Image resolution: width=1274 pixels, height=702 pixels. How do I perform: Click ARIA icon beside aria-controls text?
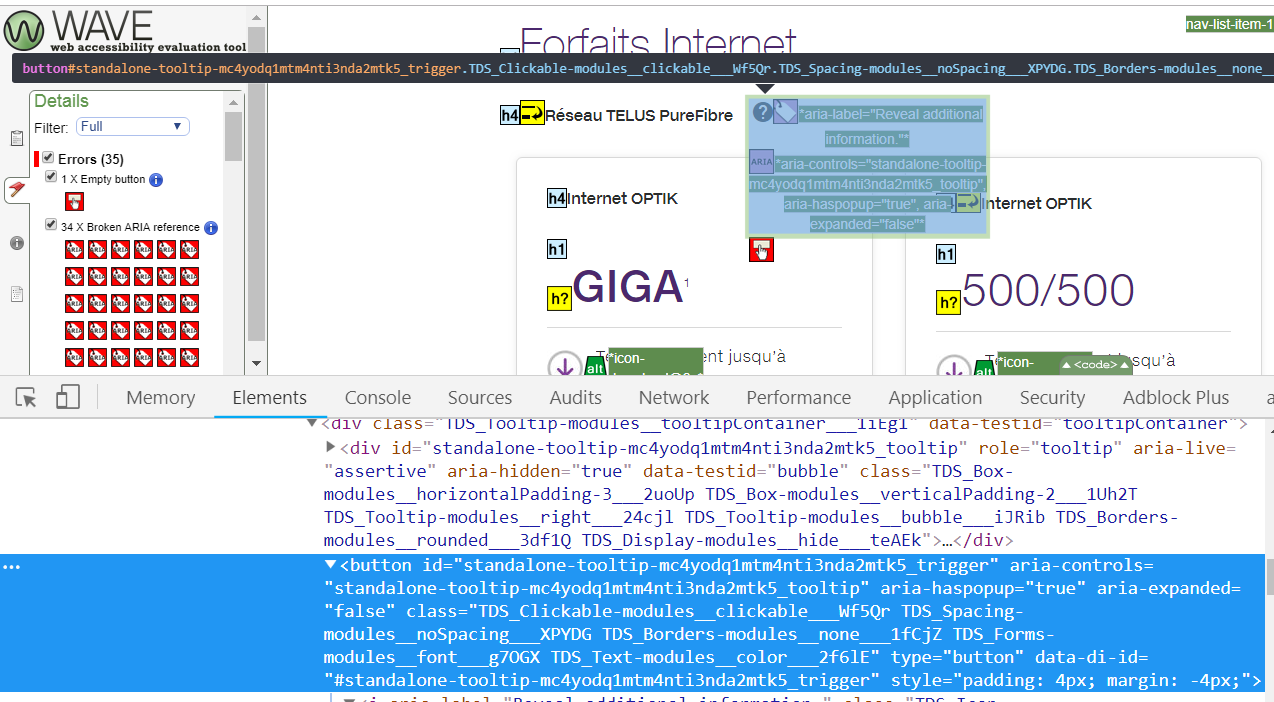[761, 162]
